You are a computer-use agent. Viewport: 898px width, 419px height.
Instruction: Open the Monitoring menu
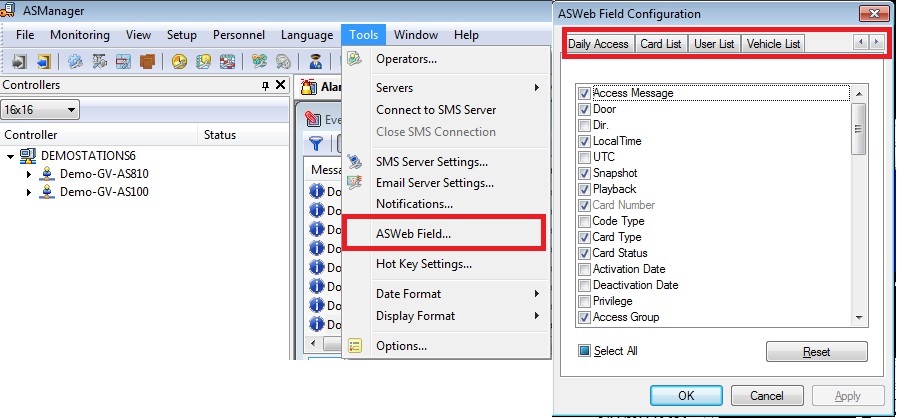point(80,35)
